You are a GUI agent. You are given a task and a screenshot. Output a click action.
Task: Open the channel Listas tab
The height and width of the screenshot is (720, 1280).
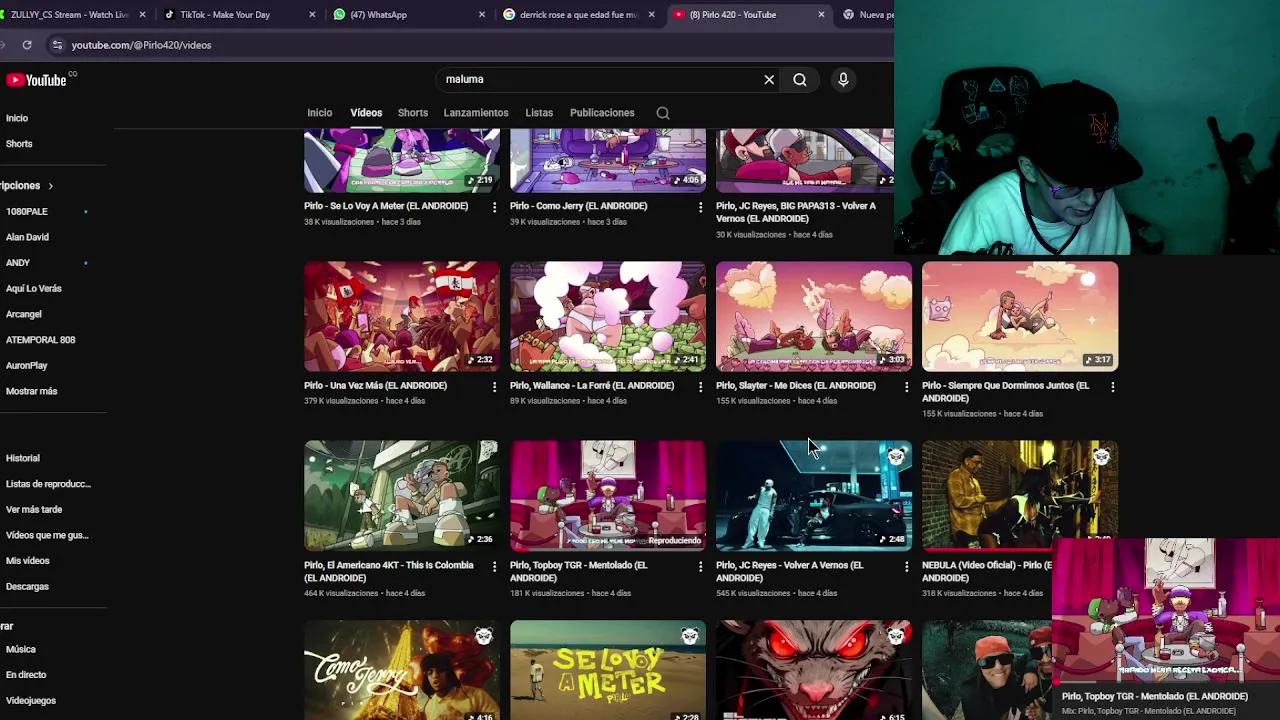(539, 113)
